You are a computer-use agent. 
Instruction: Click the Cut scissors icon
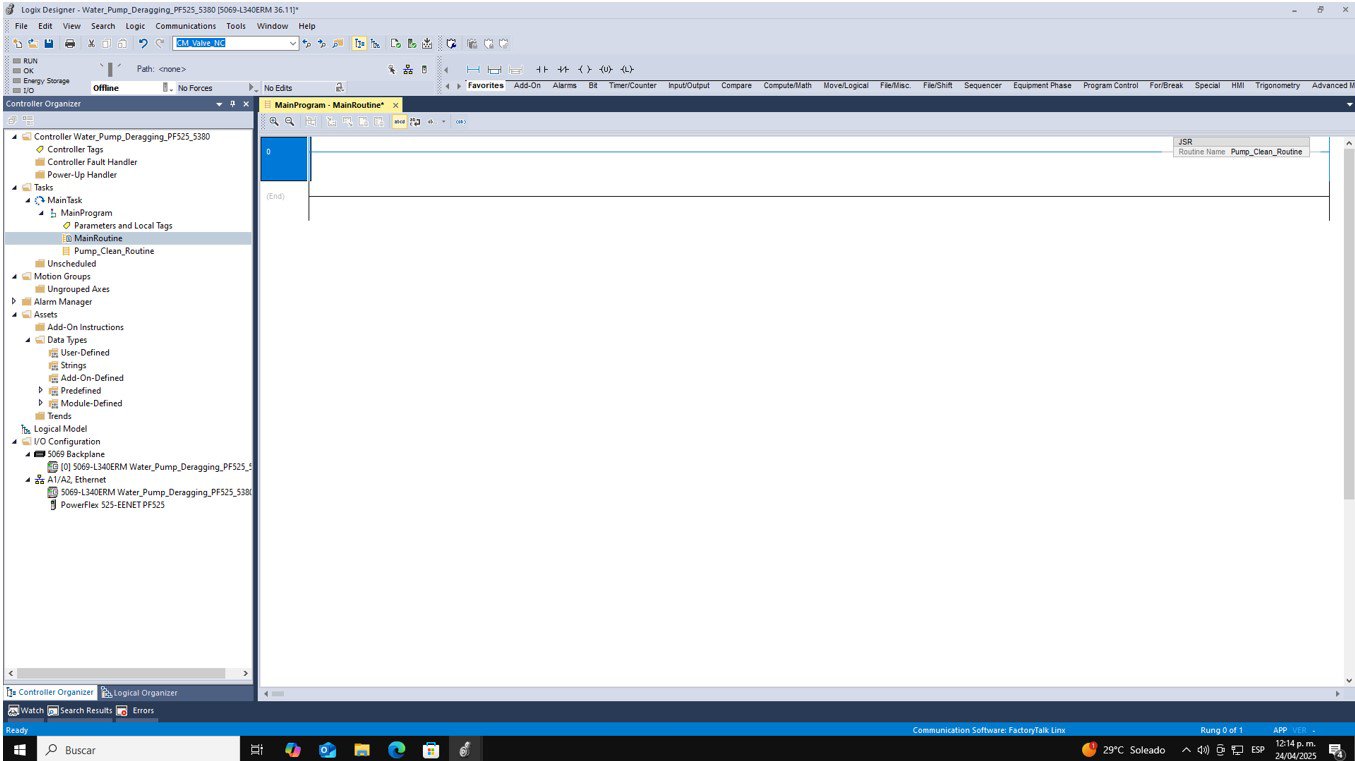(91, 44)
